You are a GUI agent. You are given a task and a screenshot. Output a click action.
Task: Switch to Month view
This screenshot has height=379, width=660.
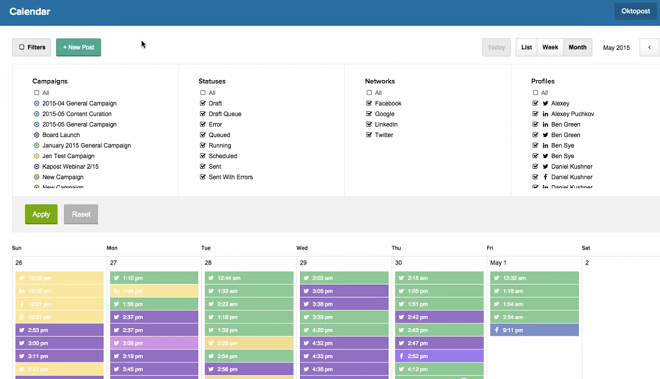578,47
